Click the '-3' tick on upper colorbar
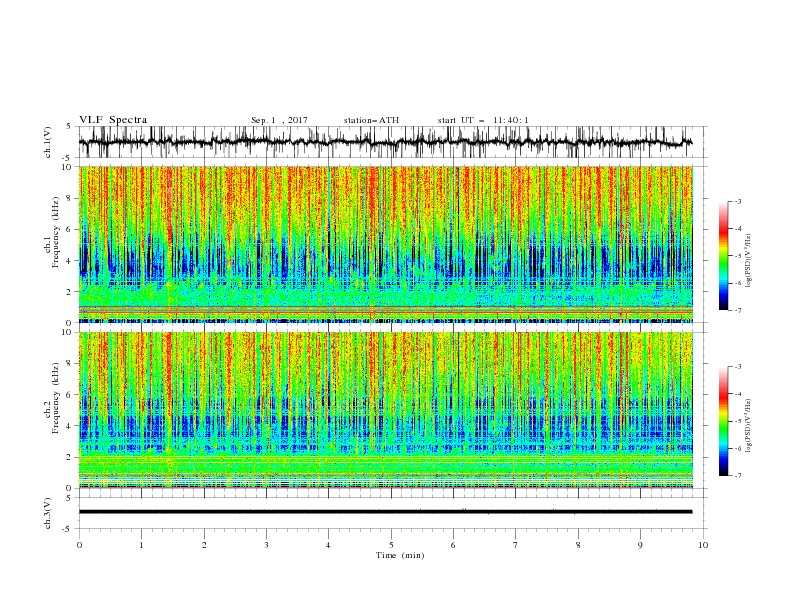 point(738,201)
